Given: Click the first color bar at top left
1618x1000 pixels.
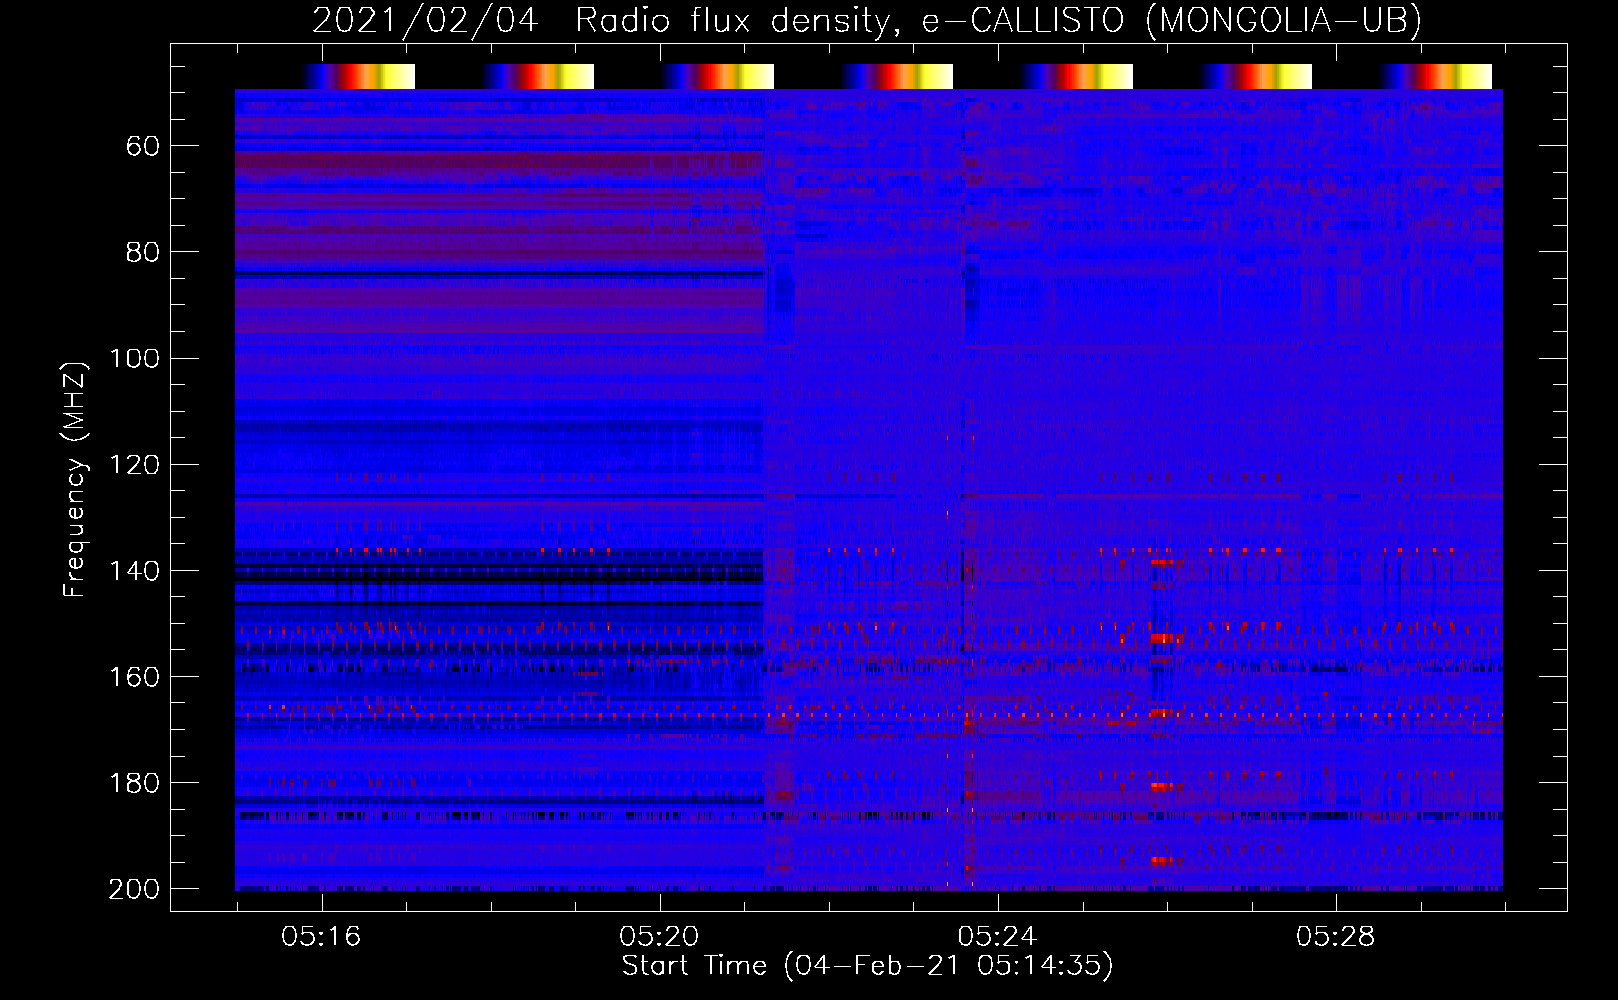Looking at the screenshot, I should (x=360, y=76).
